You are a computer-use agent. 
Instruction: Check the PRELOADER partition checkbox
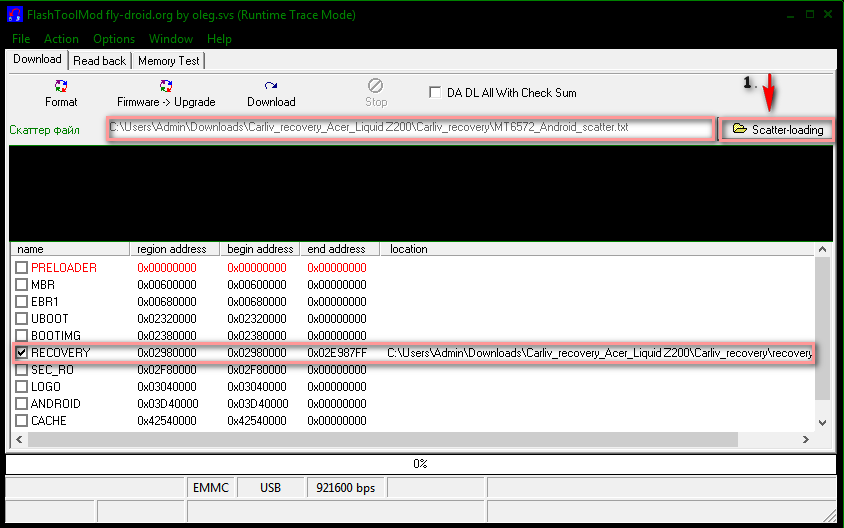tap(22, 268)
